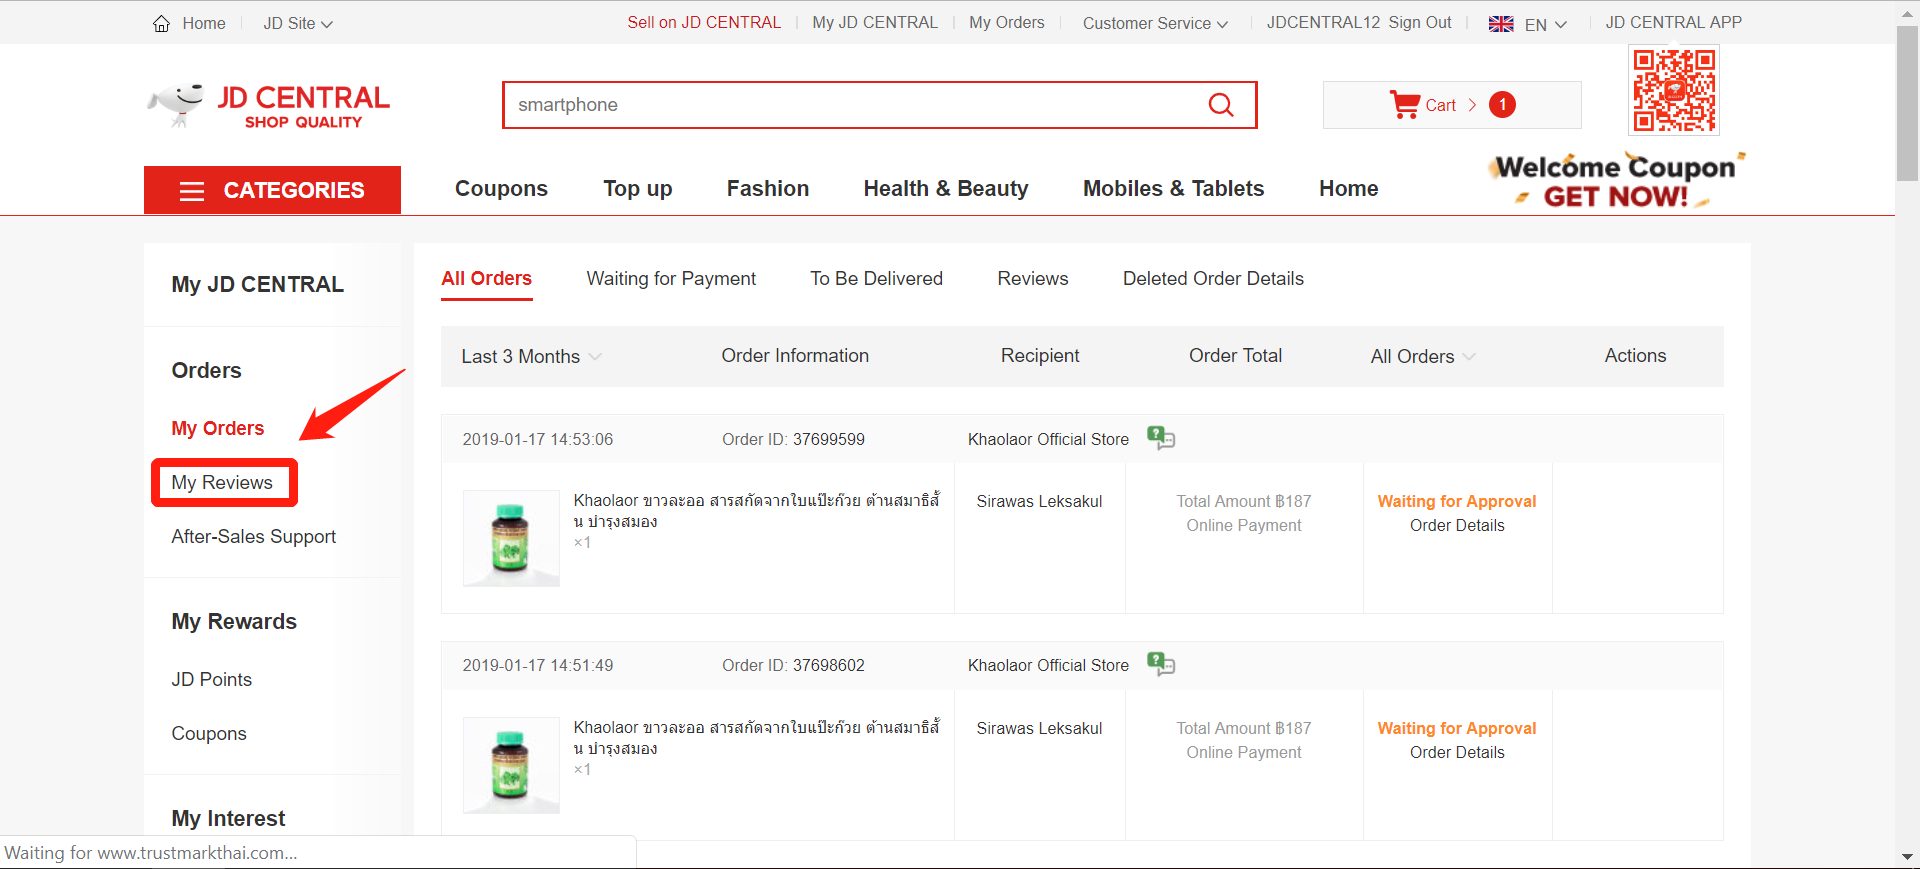The image size is (1920, 869).
Task: Click the cart item count badge
Action: click(1502, 105)
